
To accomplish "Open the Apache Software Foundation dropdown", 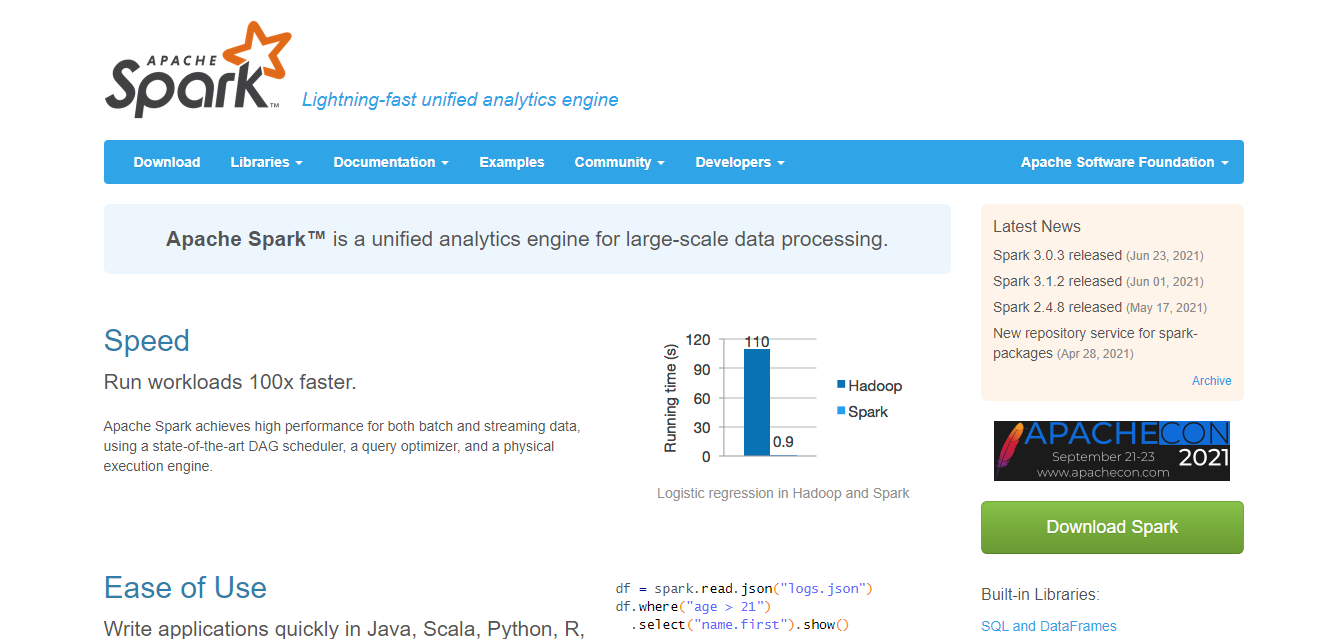I will pyautogui.click(x=1124, y=162).
